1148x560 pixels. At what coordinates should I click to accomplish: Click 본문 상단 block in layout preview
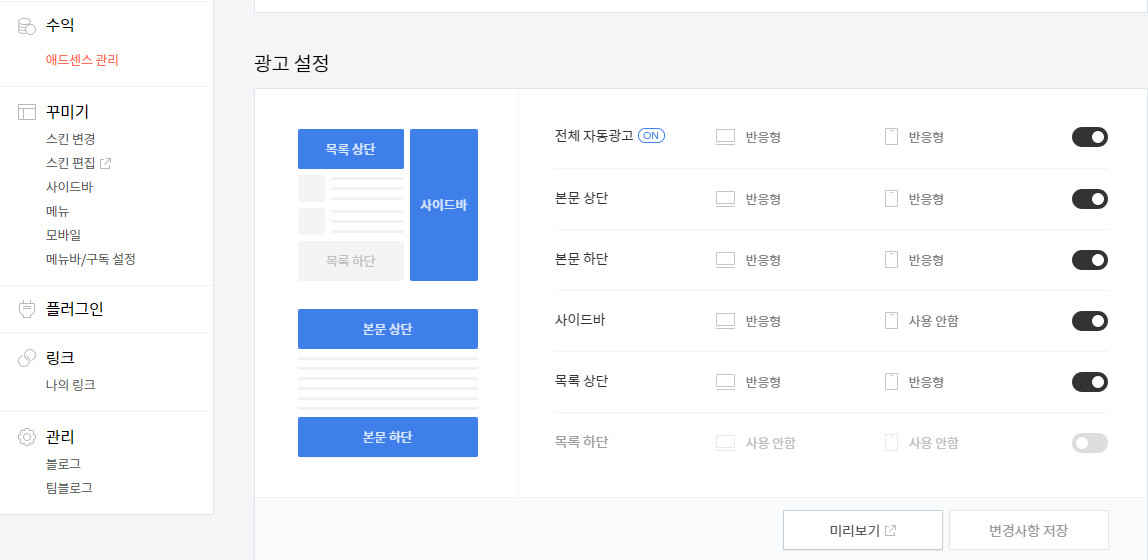pyautogui.click(x=387, y=329)
